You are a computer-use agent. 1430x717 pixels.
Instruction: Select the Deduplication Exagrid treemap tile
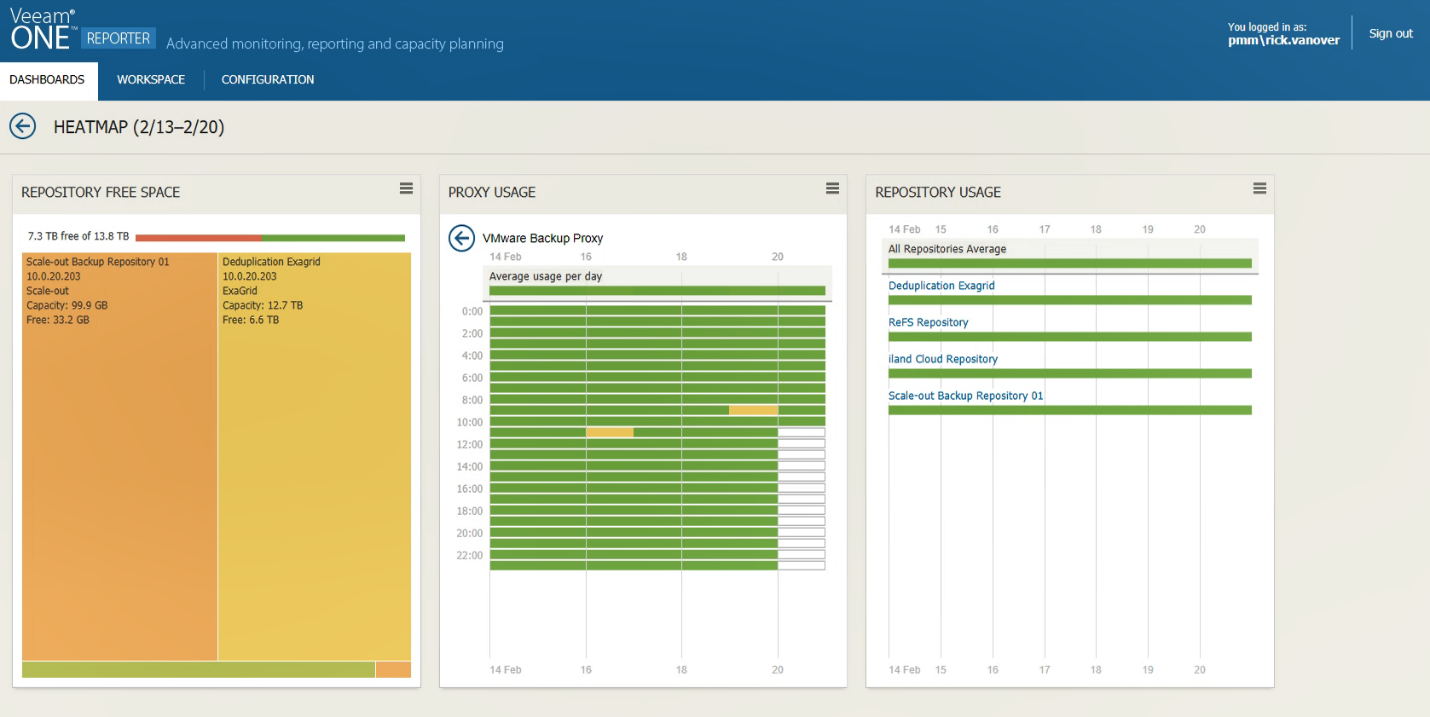(x=314, y=456)
